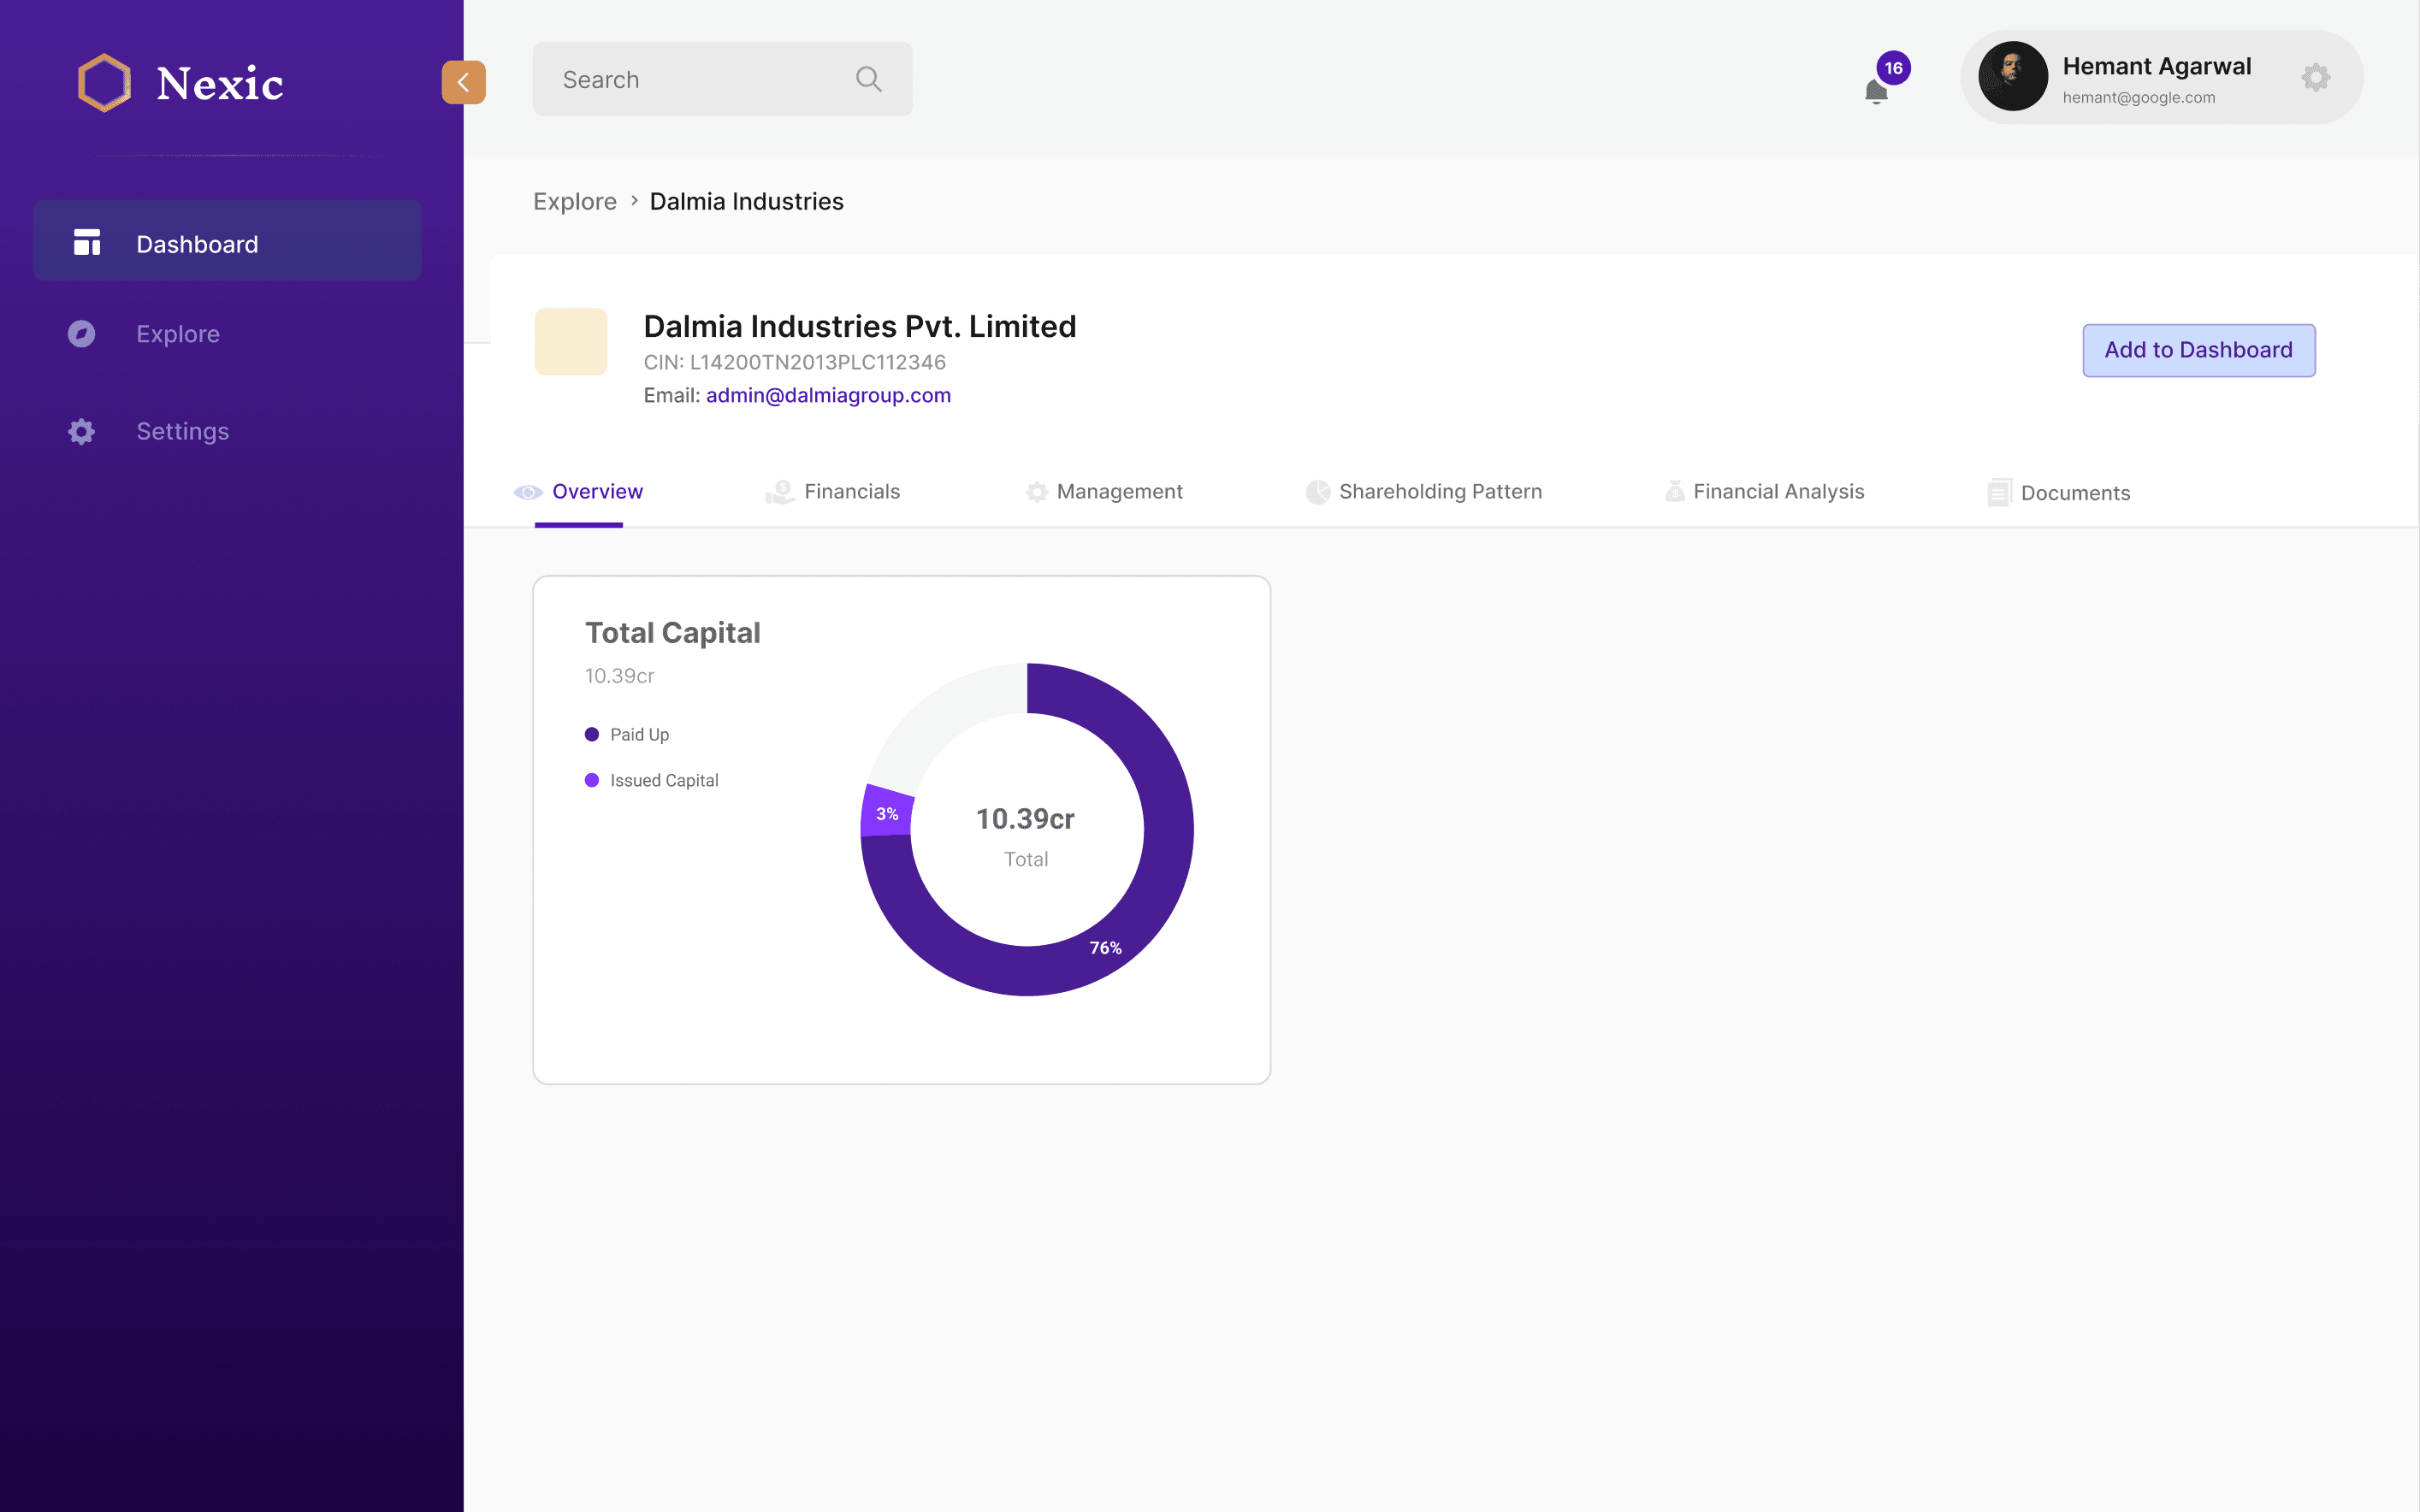This screenshot has width=2420, height=1512.
Task: Open the Financial Analysis tab
Action: (1777, 491)
